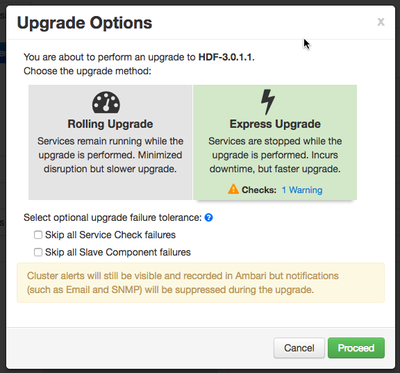Select the Rolling Upgrade heading
This screenshot has width=400, height=373.
pyautogui.click(x=110, y=124)
